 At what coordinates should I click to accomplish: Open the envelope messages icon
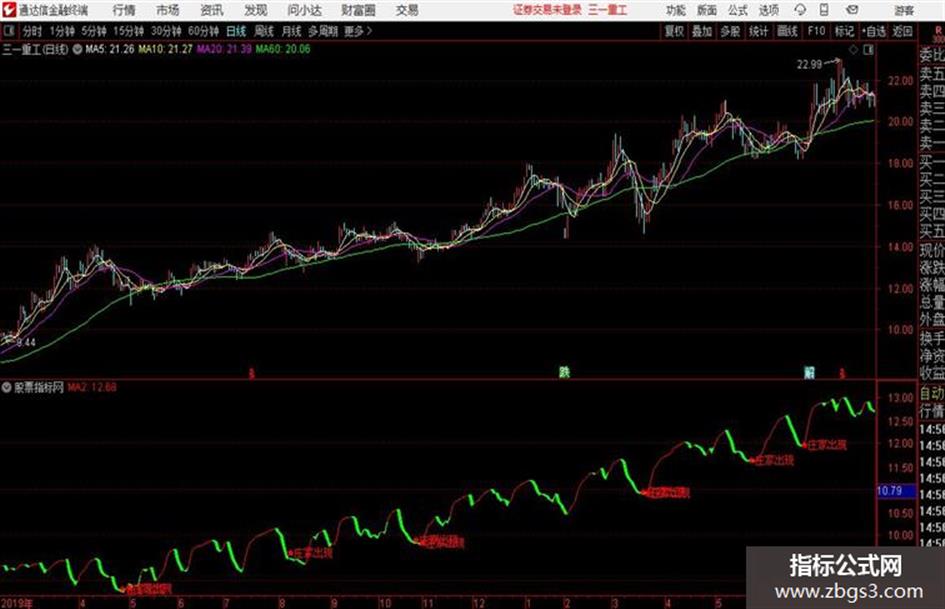[x=852, y=10]
